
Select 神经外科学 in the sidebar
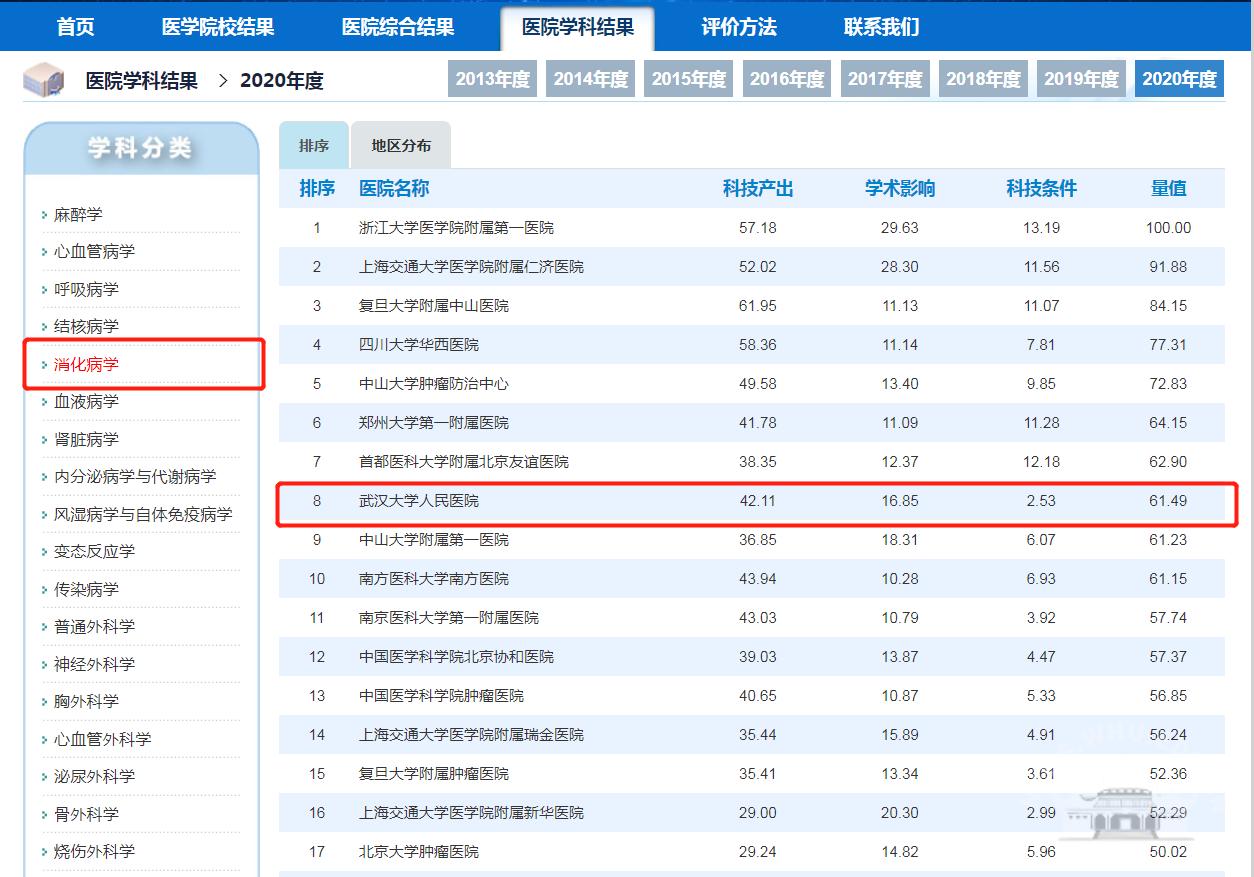[94, 665]
